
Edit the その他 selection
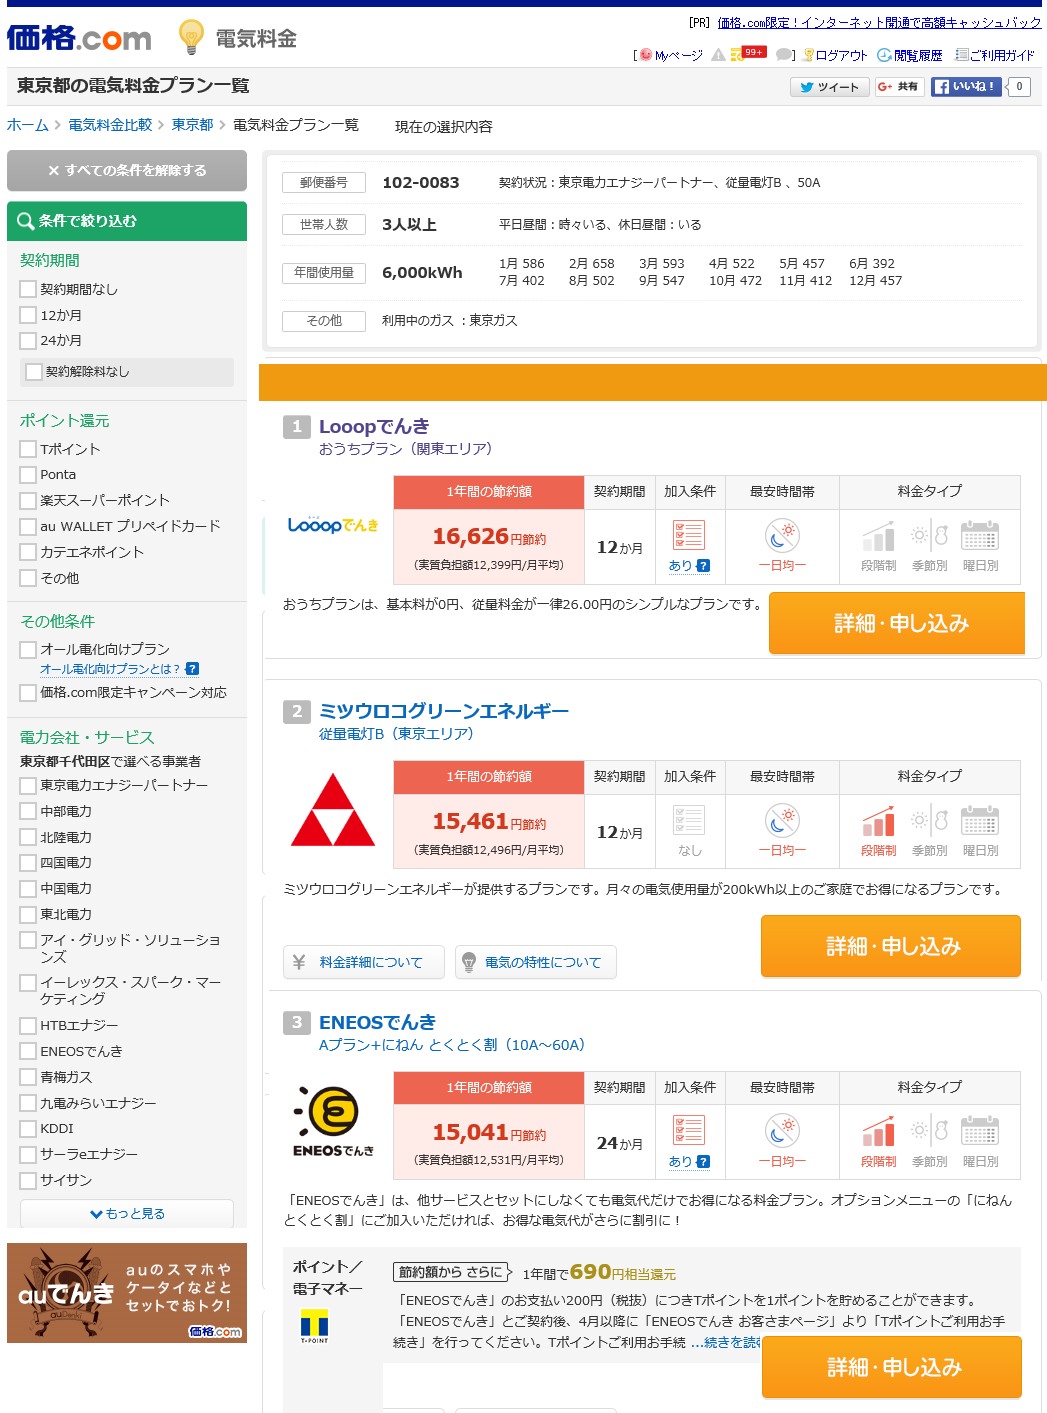click(324, 321)
